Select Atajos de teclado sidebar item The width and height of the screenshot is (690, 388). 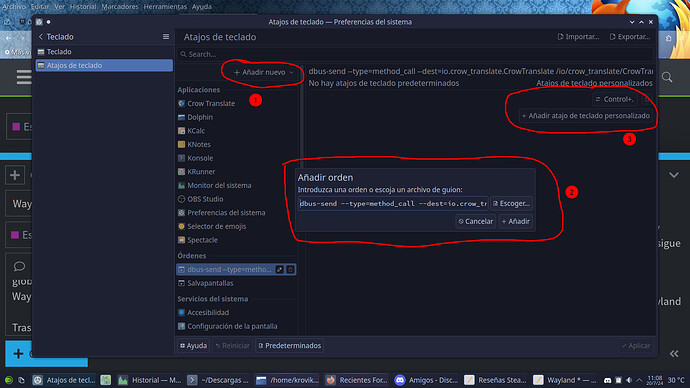[104, 65]
